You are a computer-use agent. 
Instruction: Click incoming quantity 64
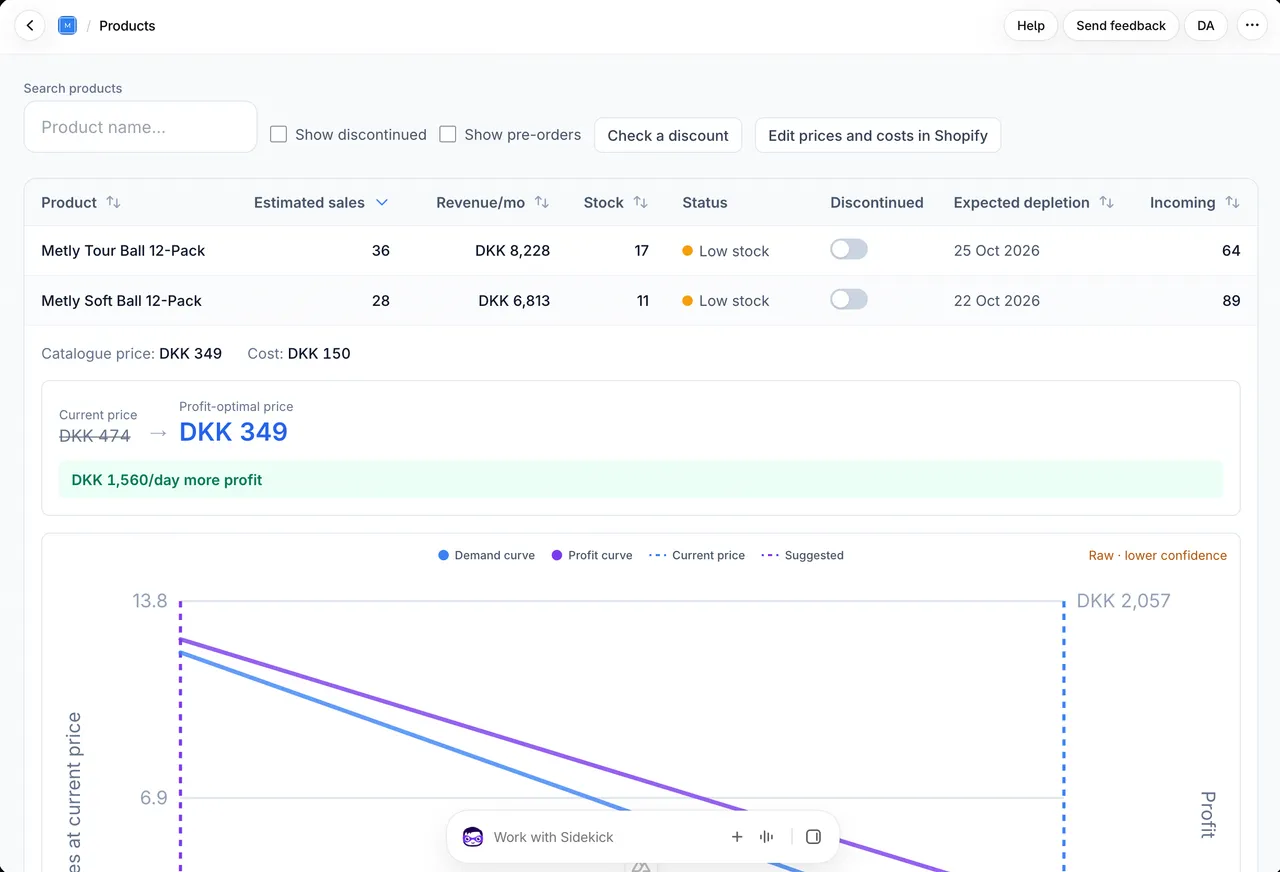click(x=1231, y=251)
